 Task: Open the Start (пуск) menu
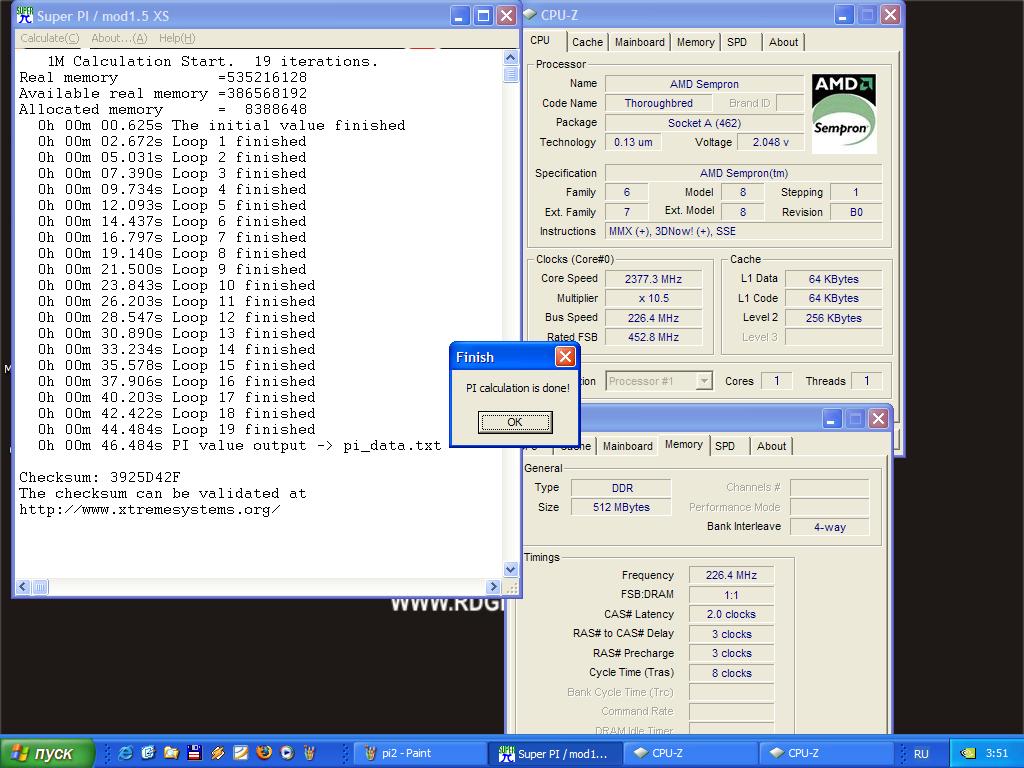[x=47, y=753]
